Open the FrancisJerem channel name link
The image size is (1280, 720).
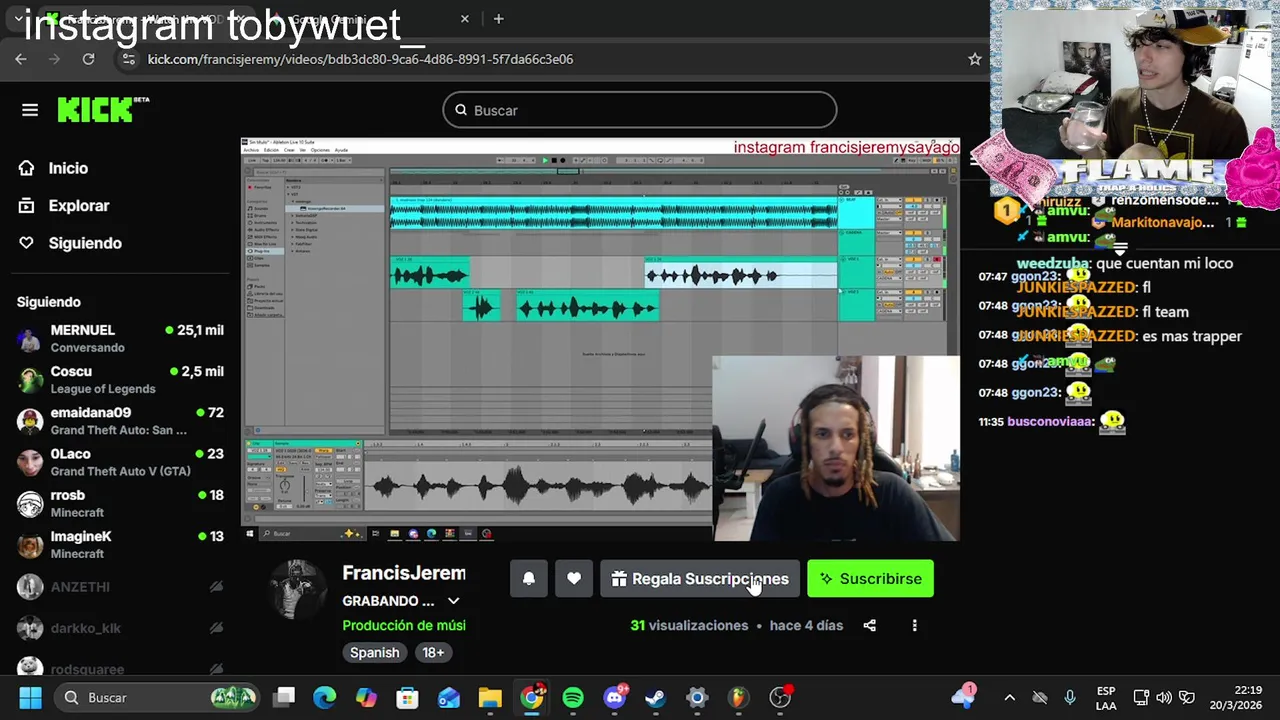[403, 573]
